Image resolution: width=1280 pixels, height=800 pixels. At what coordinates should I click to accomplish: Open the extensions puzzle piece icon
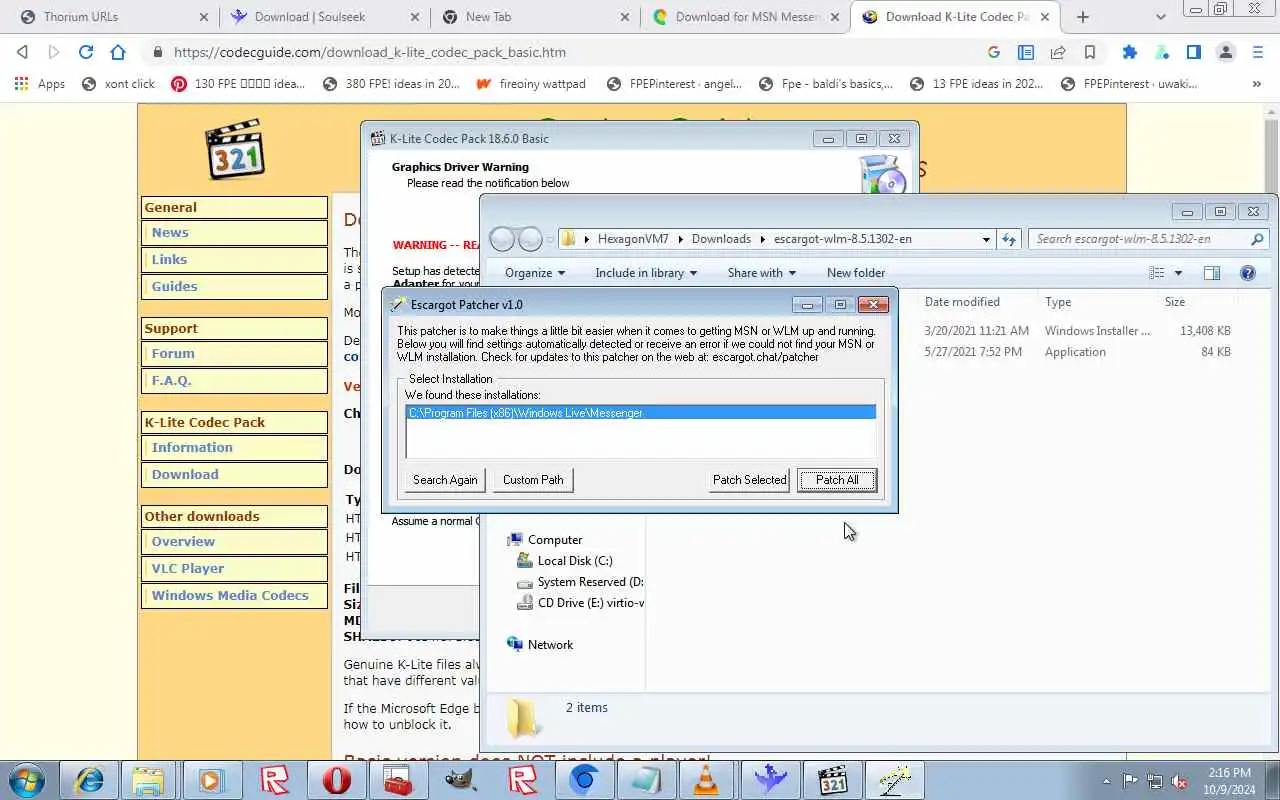click(1130, 52)
